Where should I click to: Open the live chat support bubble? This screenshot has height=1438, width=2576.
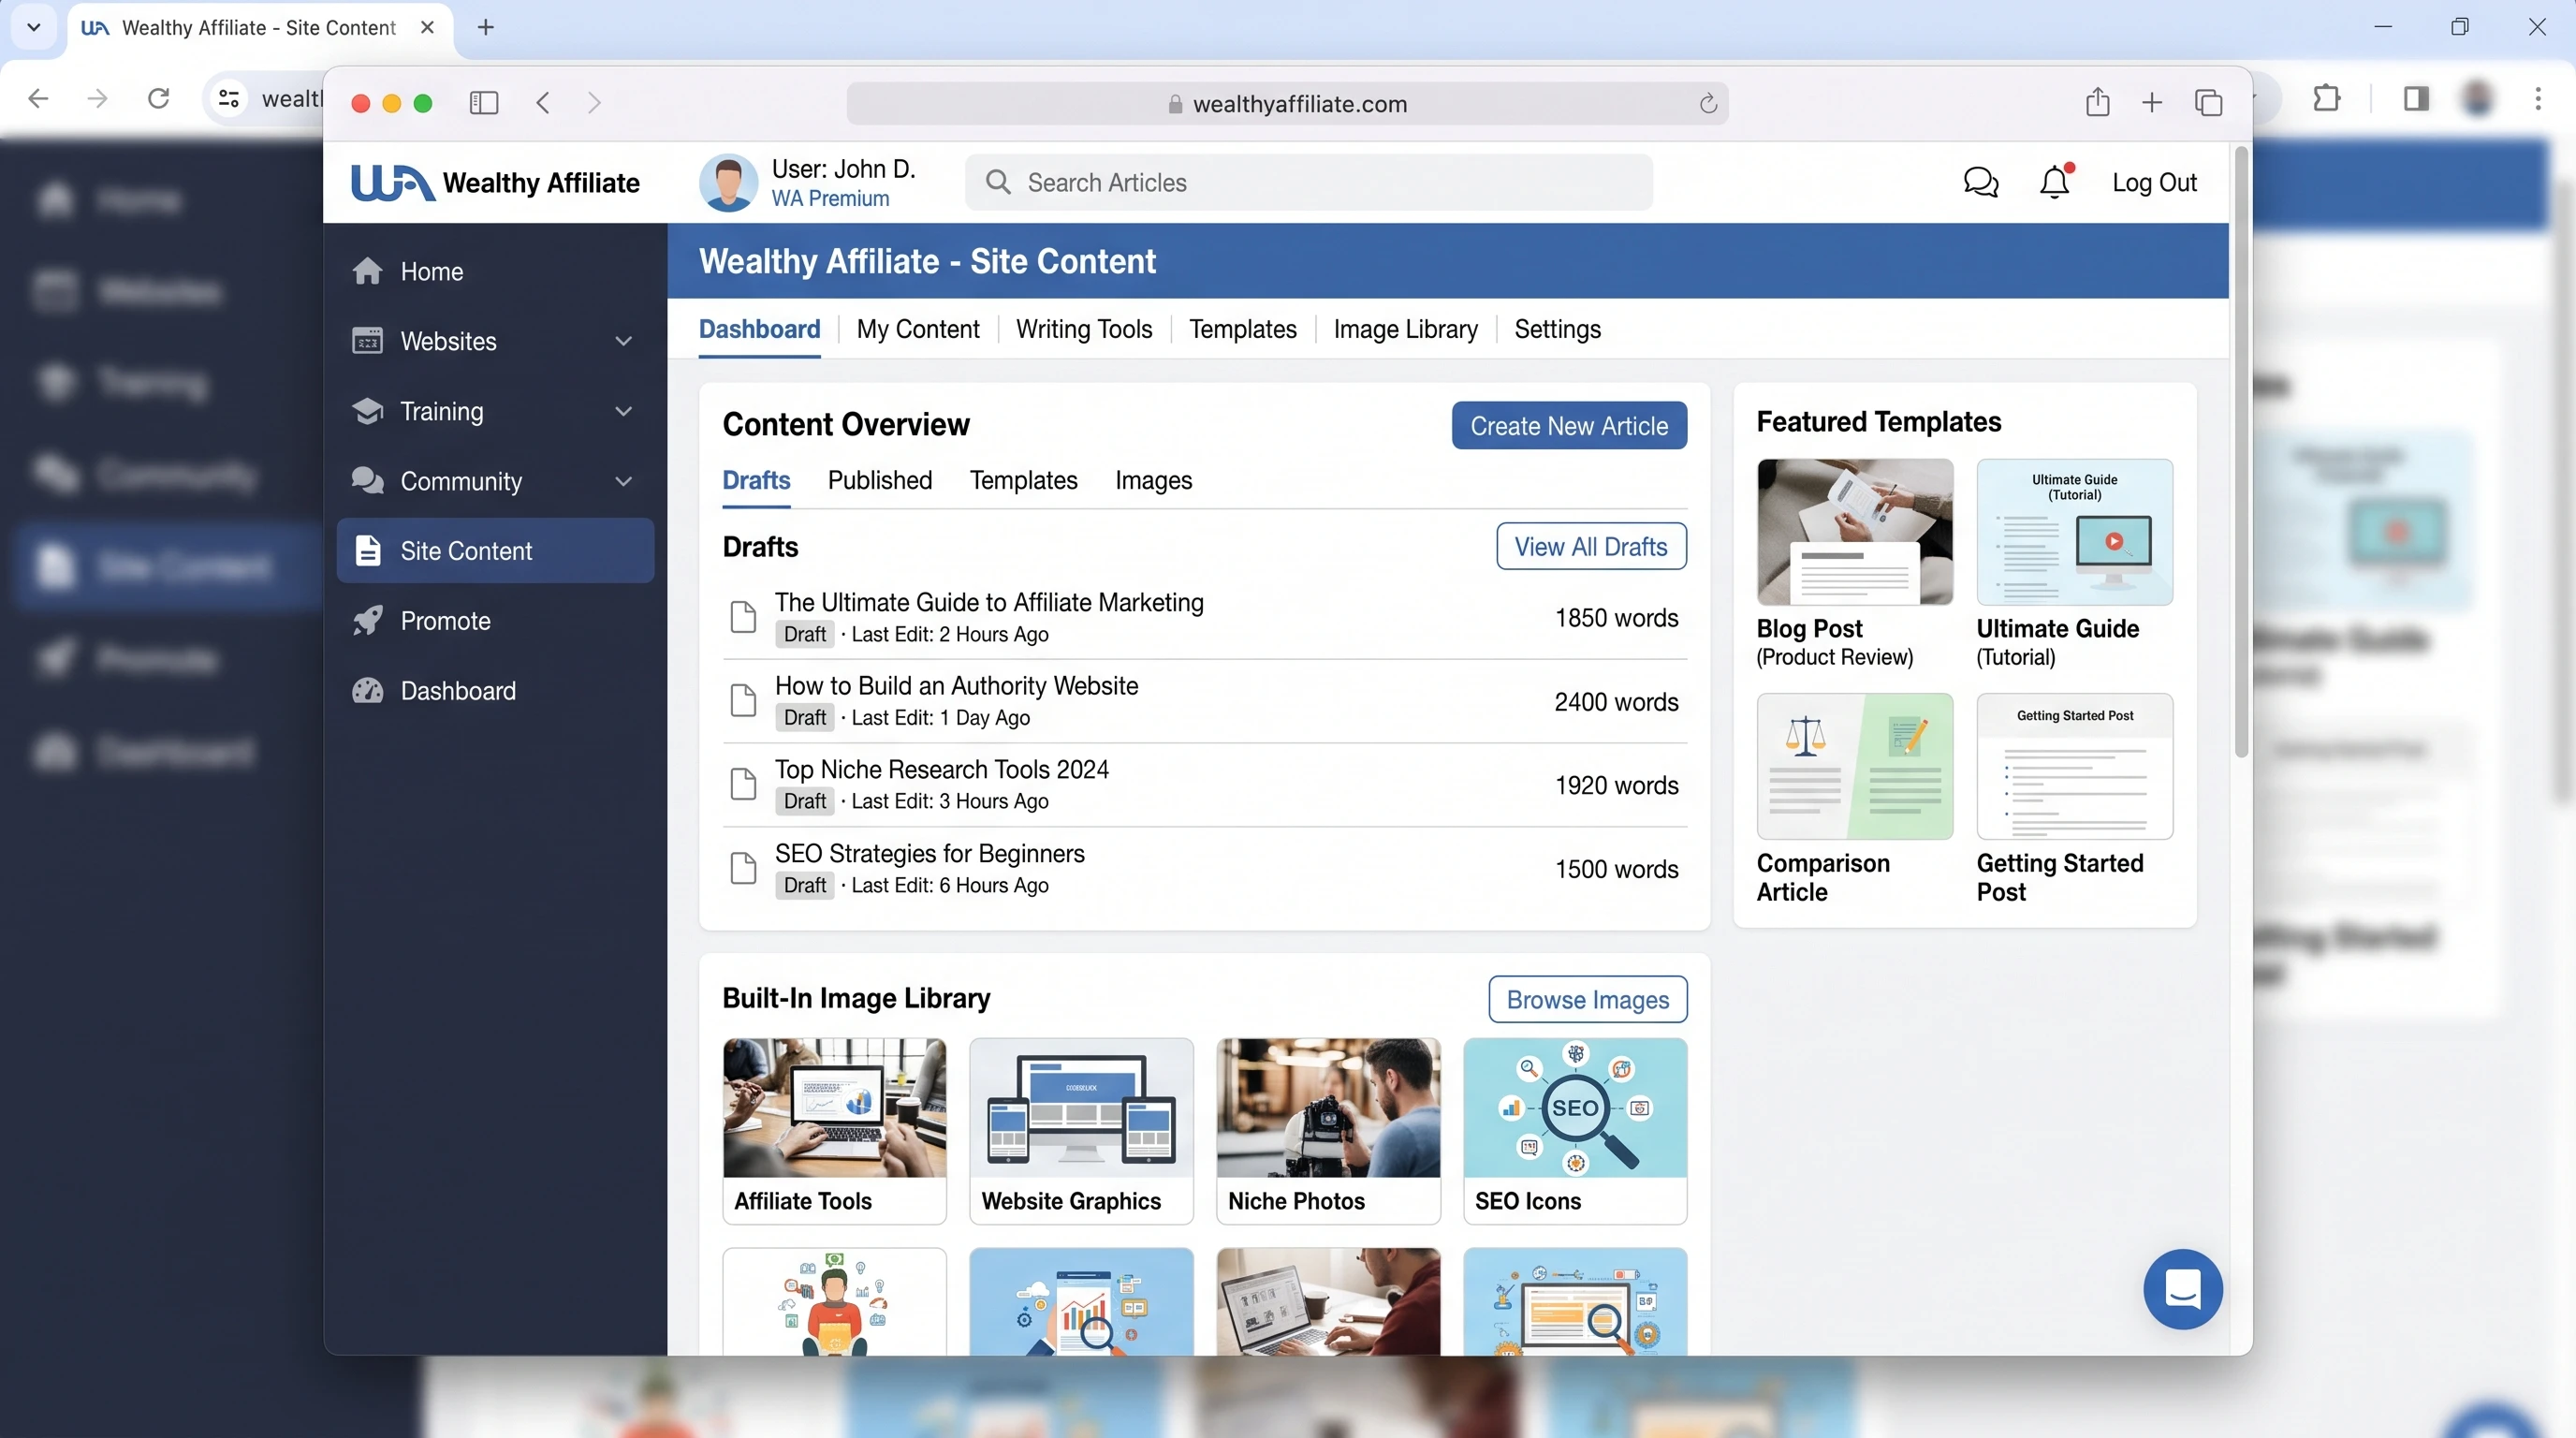2182,1288
